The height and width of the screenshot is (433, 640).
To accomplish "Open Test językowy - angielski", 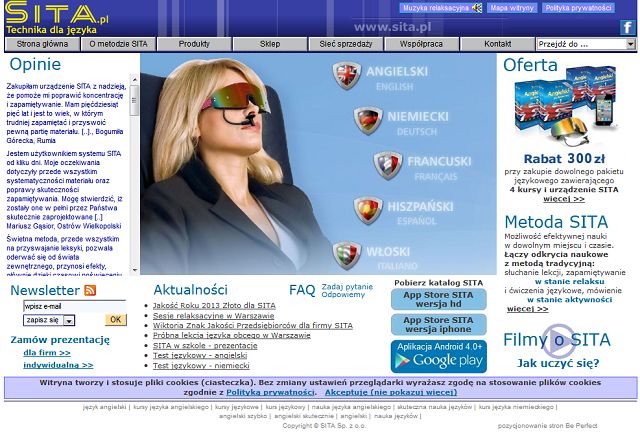I will click(200, 355).
